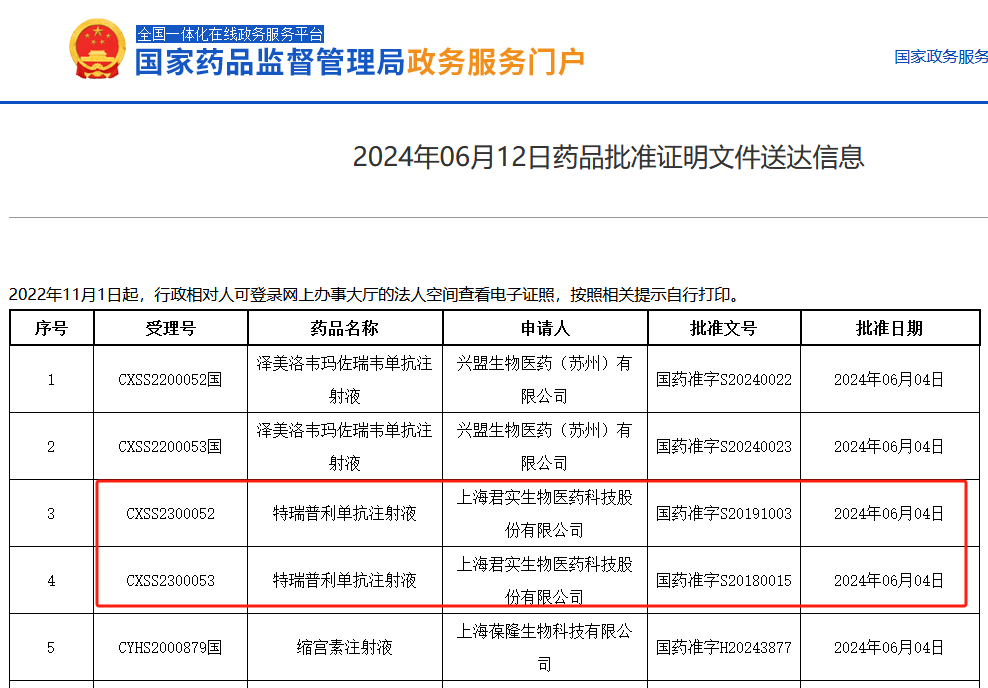Click the national emblem logo icon

pos(95,48)
